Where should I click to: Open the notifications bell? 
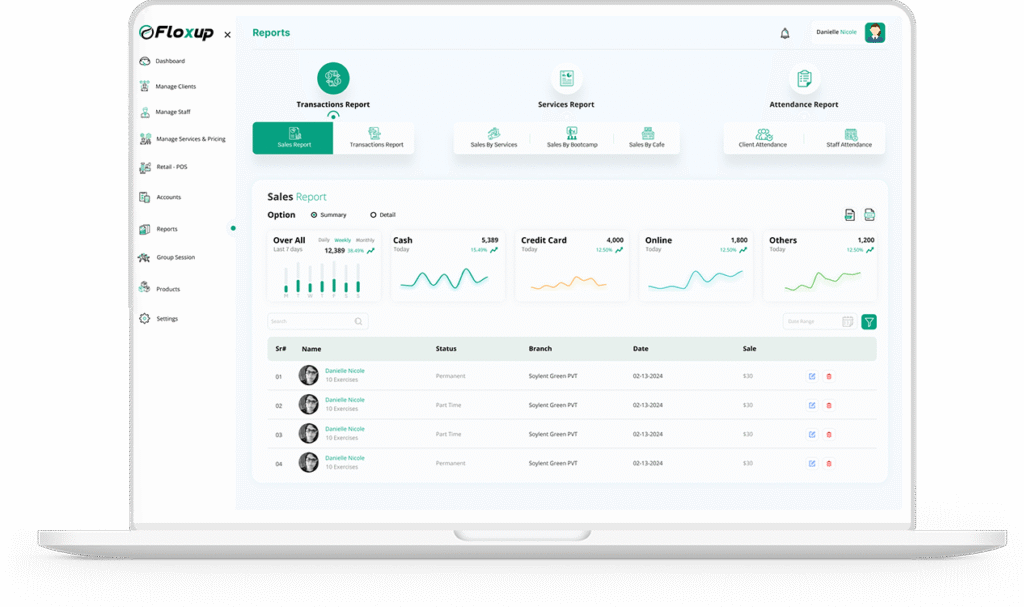pos(785,33)
